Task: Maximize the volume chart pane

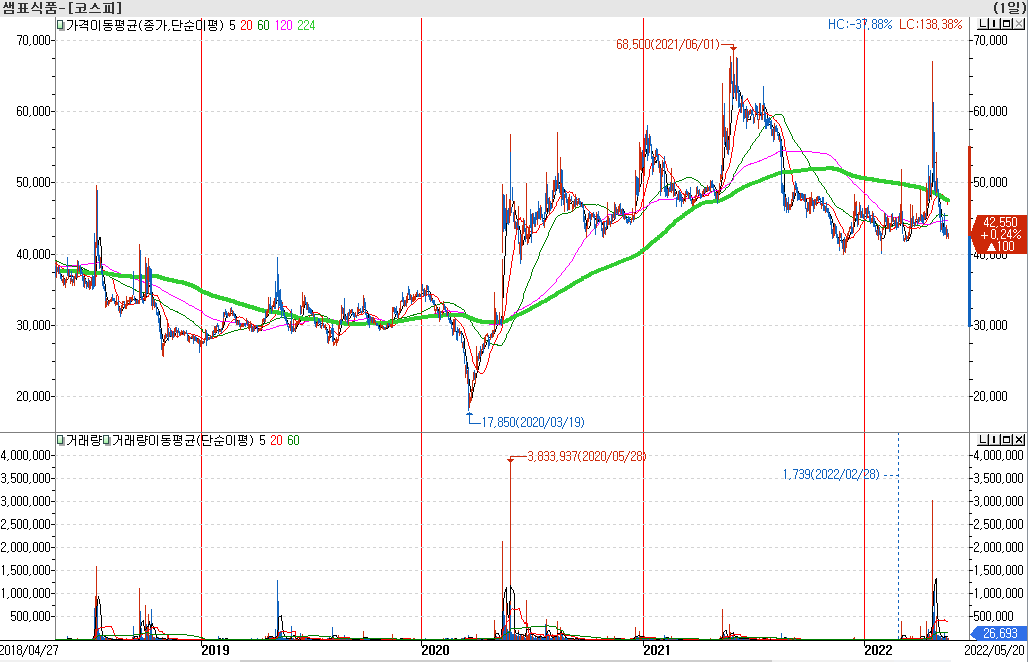Action: (x=1007, y=440)
